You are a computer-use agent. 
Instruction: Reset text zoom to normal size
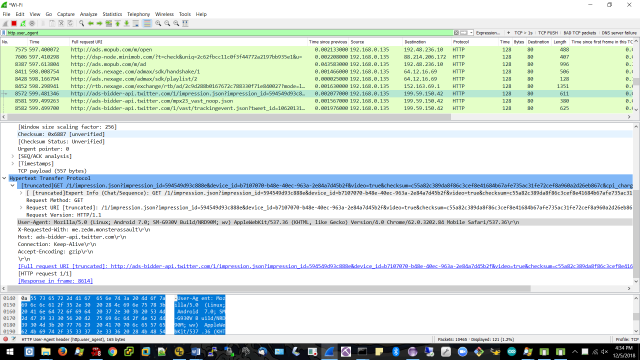[176, 24]
